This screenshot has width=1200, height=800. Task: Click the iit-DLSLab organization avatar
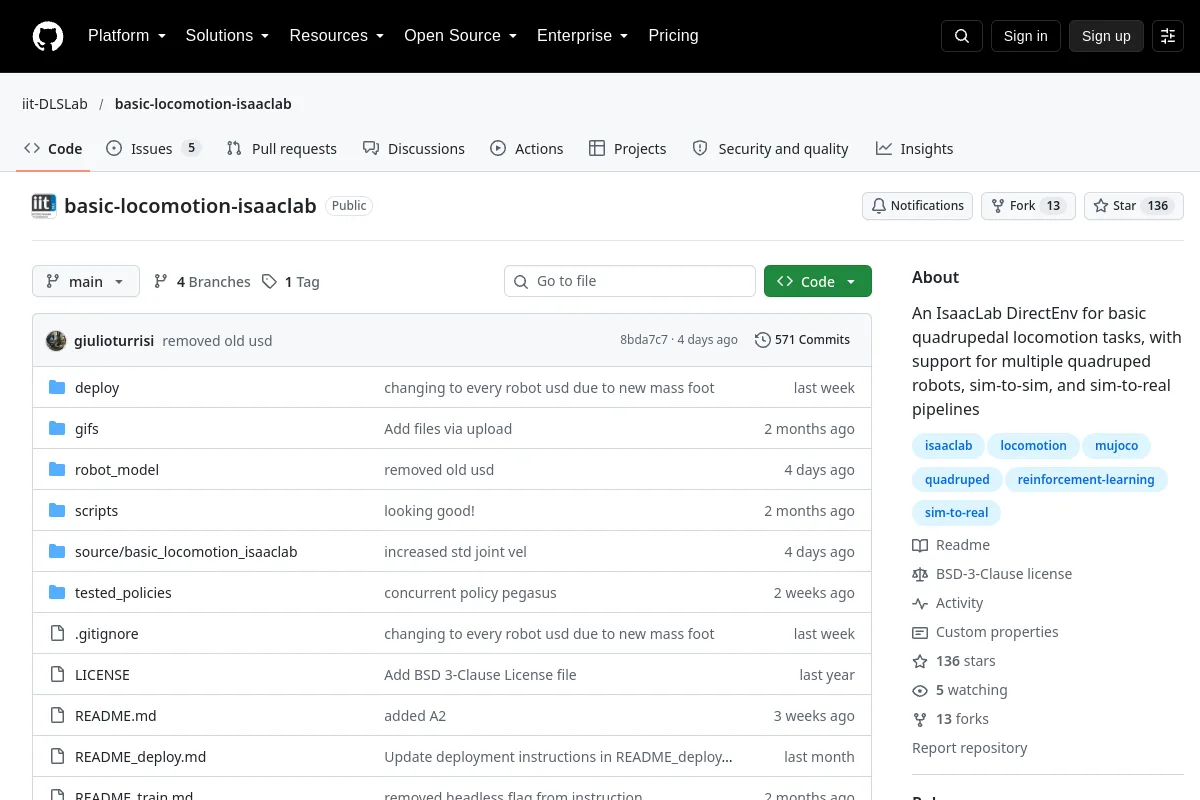[44, 206]
